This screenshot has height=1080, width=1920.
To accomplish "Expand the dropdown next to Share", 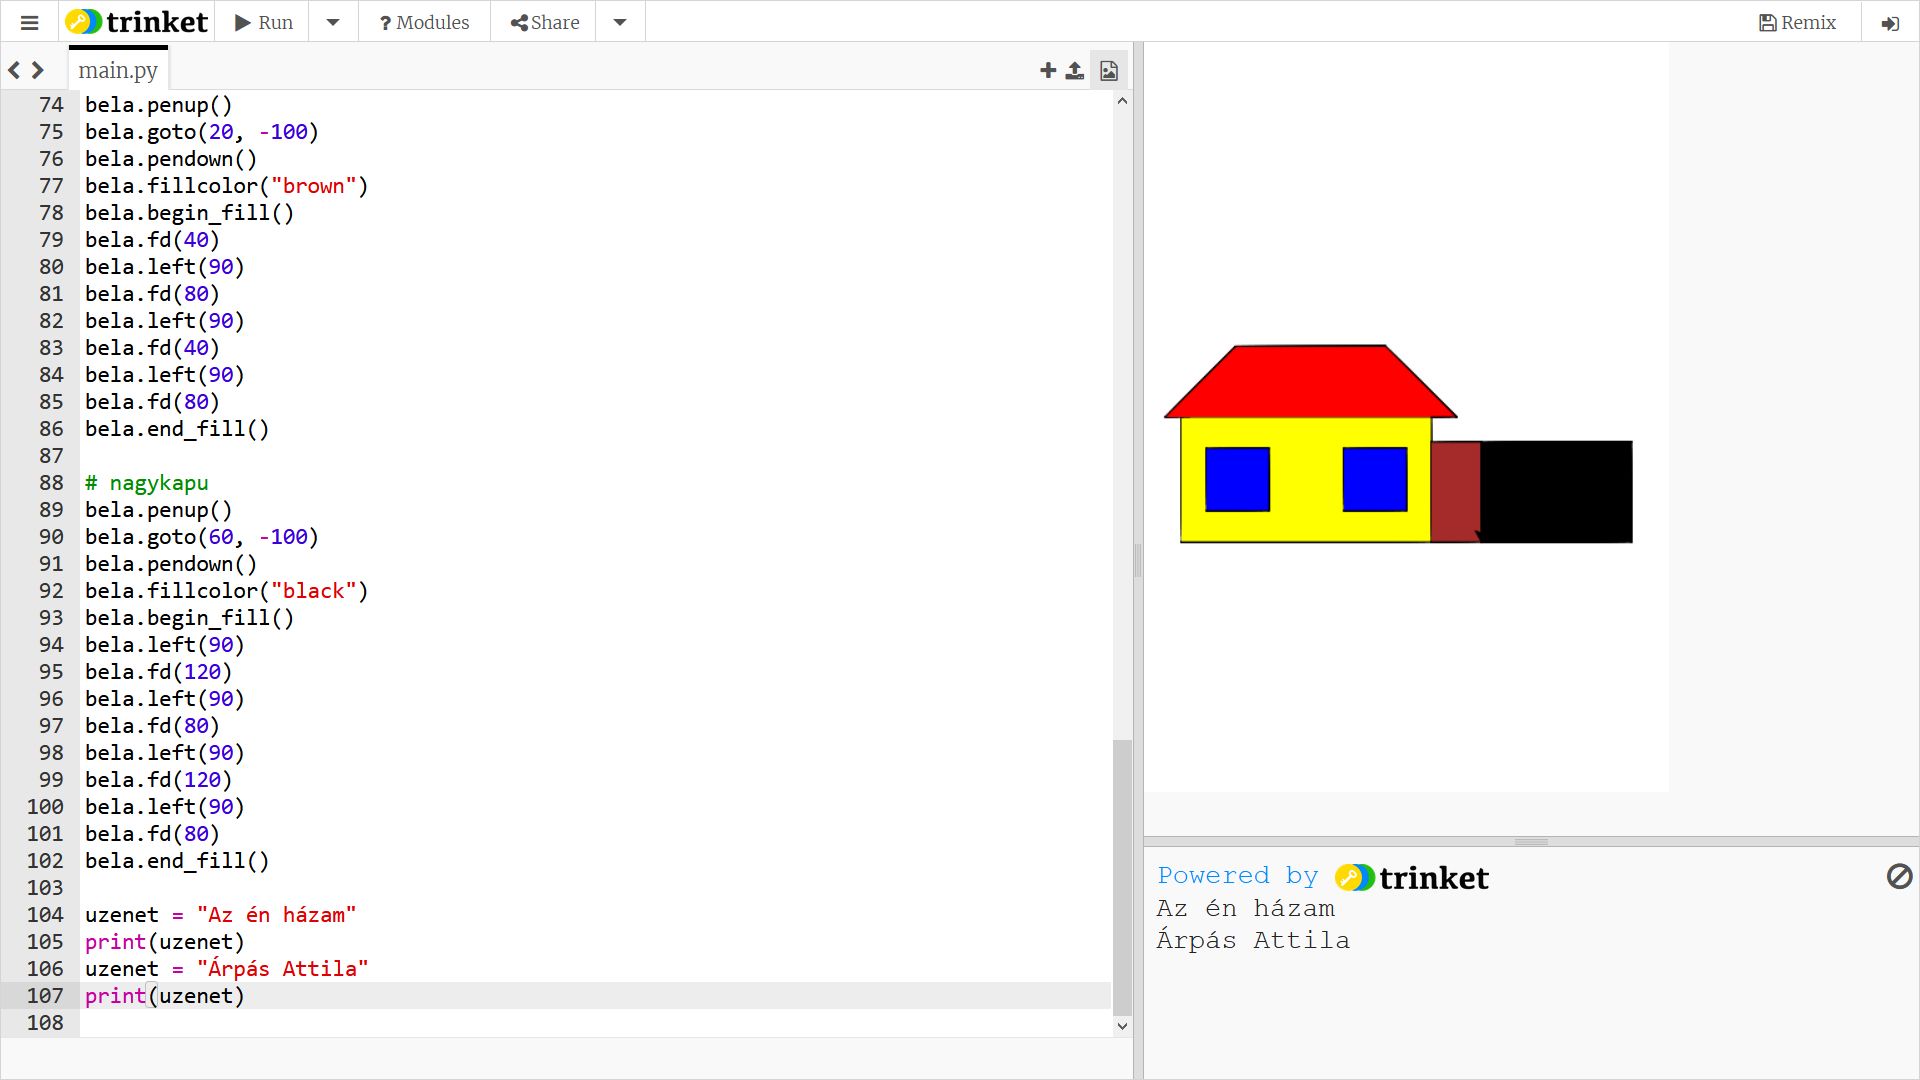I will [x=620, y=22].
